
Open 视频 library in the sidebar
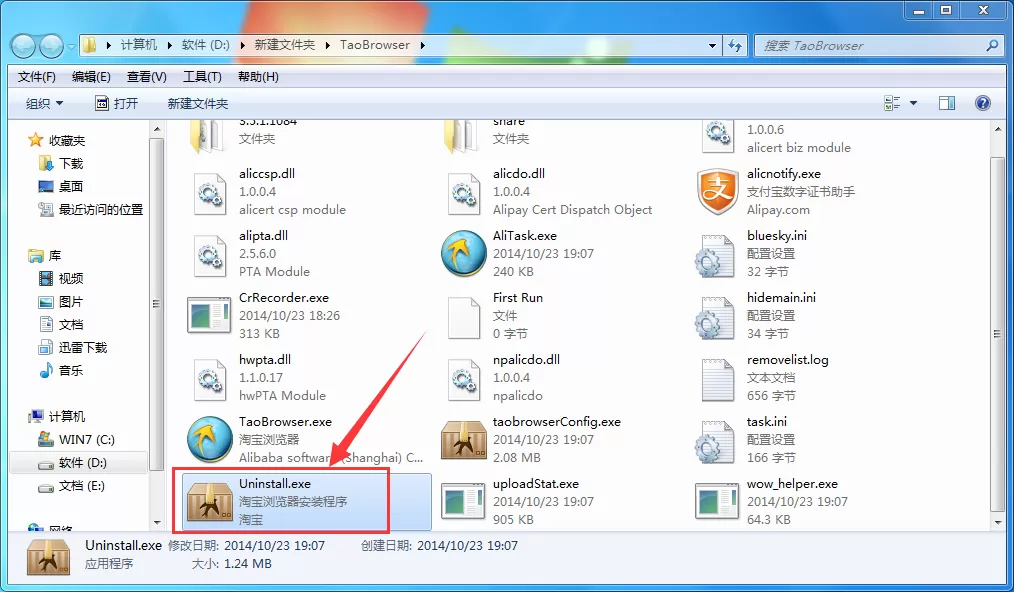pyautogui.click(x=71, y=278)
